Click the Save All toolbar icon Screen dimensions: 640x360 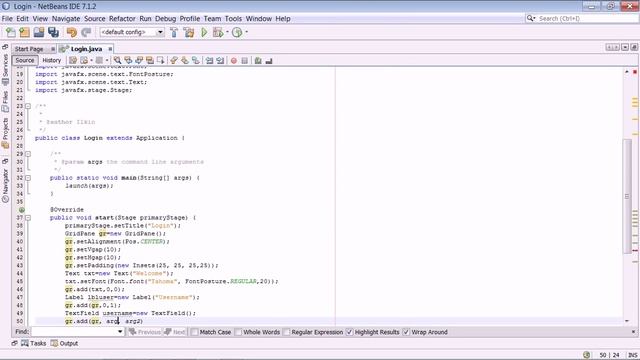(53, 32)
